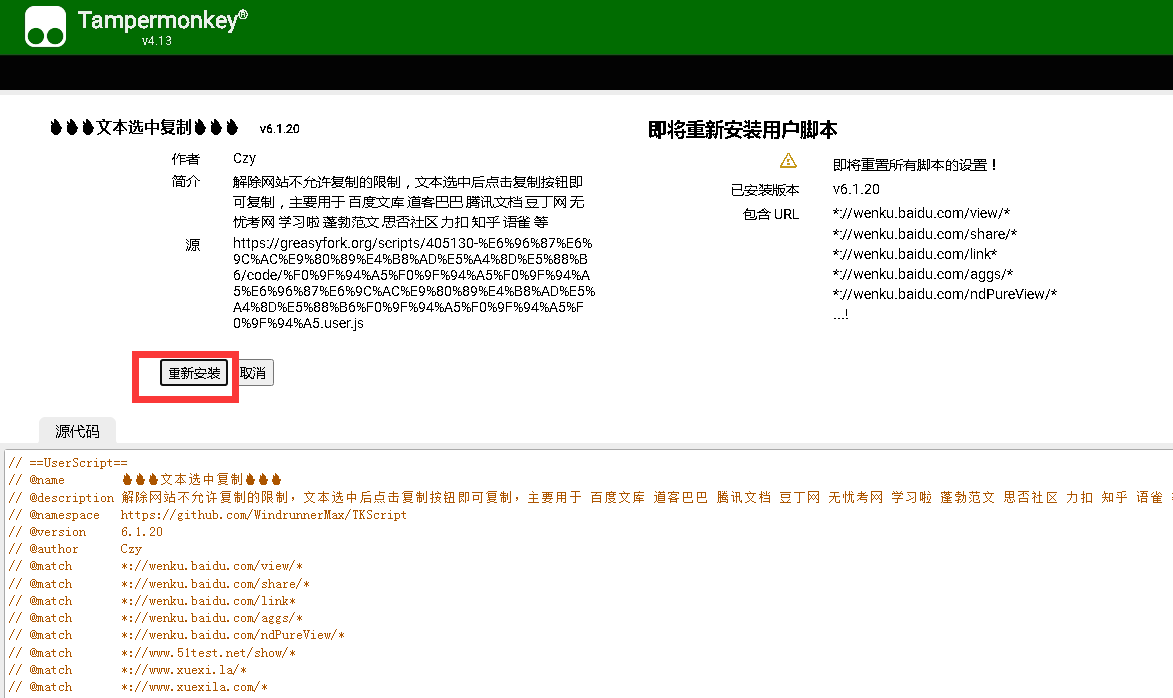1173x698 pixels.
Task: Click the installed version v6.1.20 value
Action: [x=856, y=189]
